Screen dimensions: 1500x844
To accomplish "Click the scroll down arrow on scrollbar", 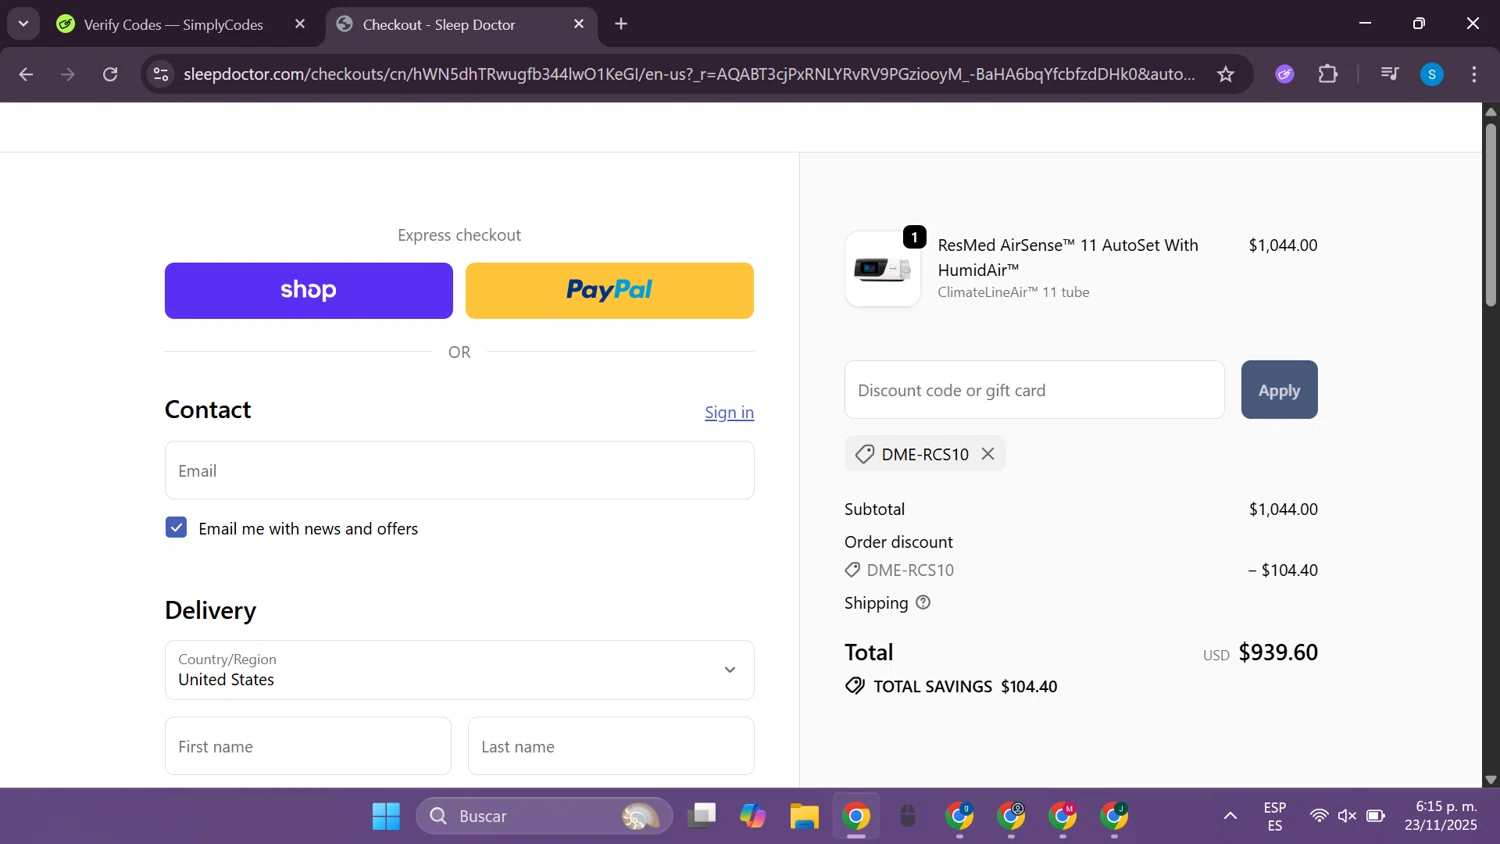I will pos(1491,780).
